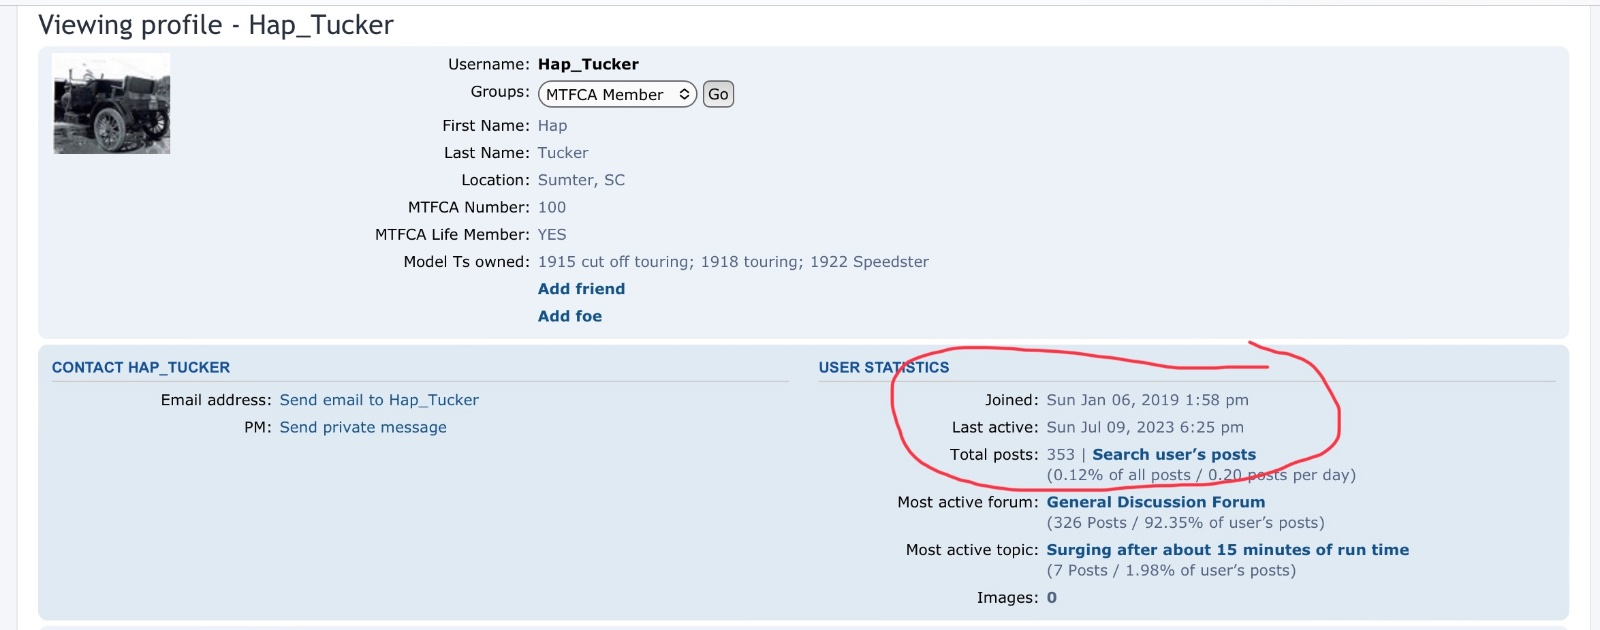
Task: Open Send email to Hap_Tucker link
Action: click(x=379, y=400)
